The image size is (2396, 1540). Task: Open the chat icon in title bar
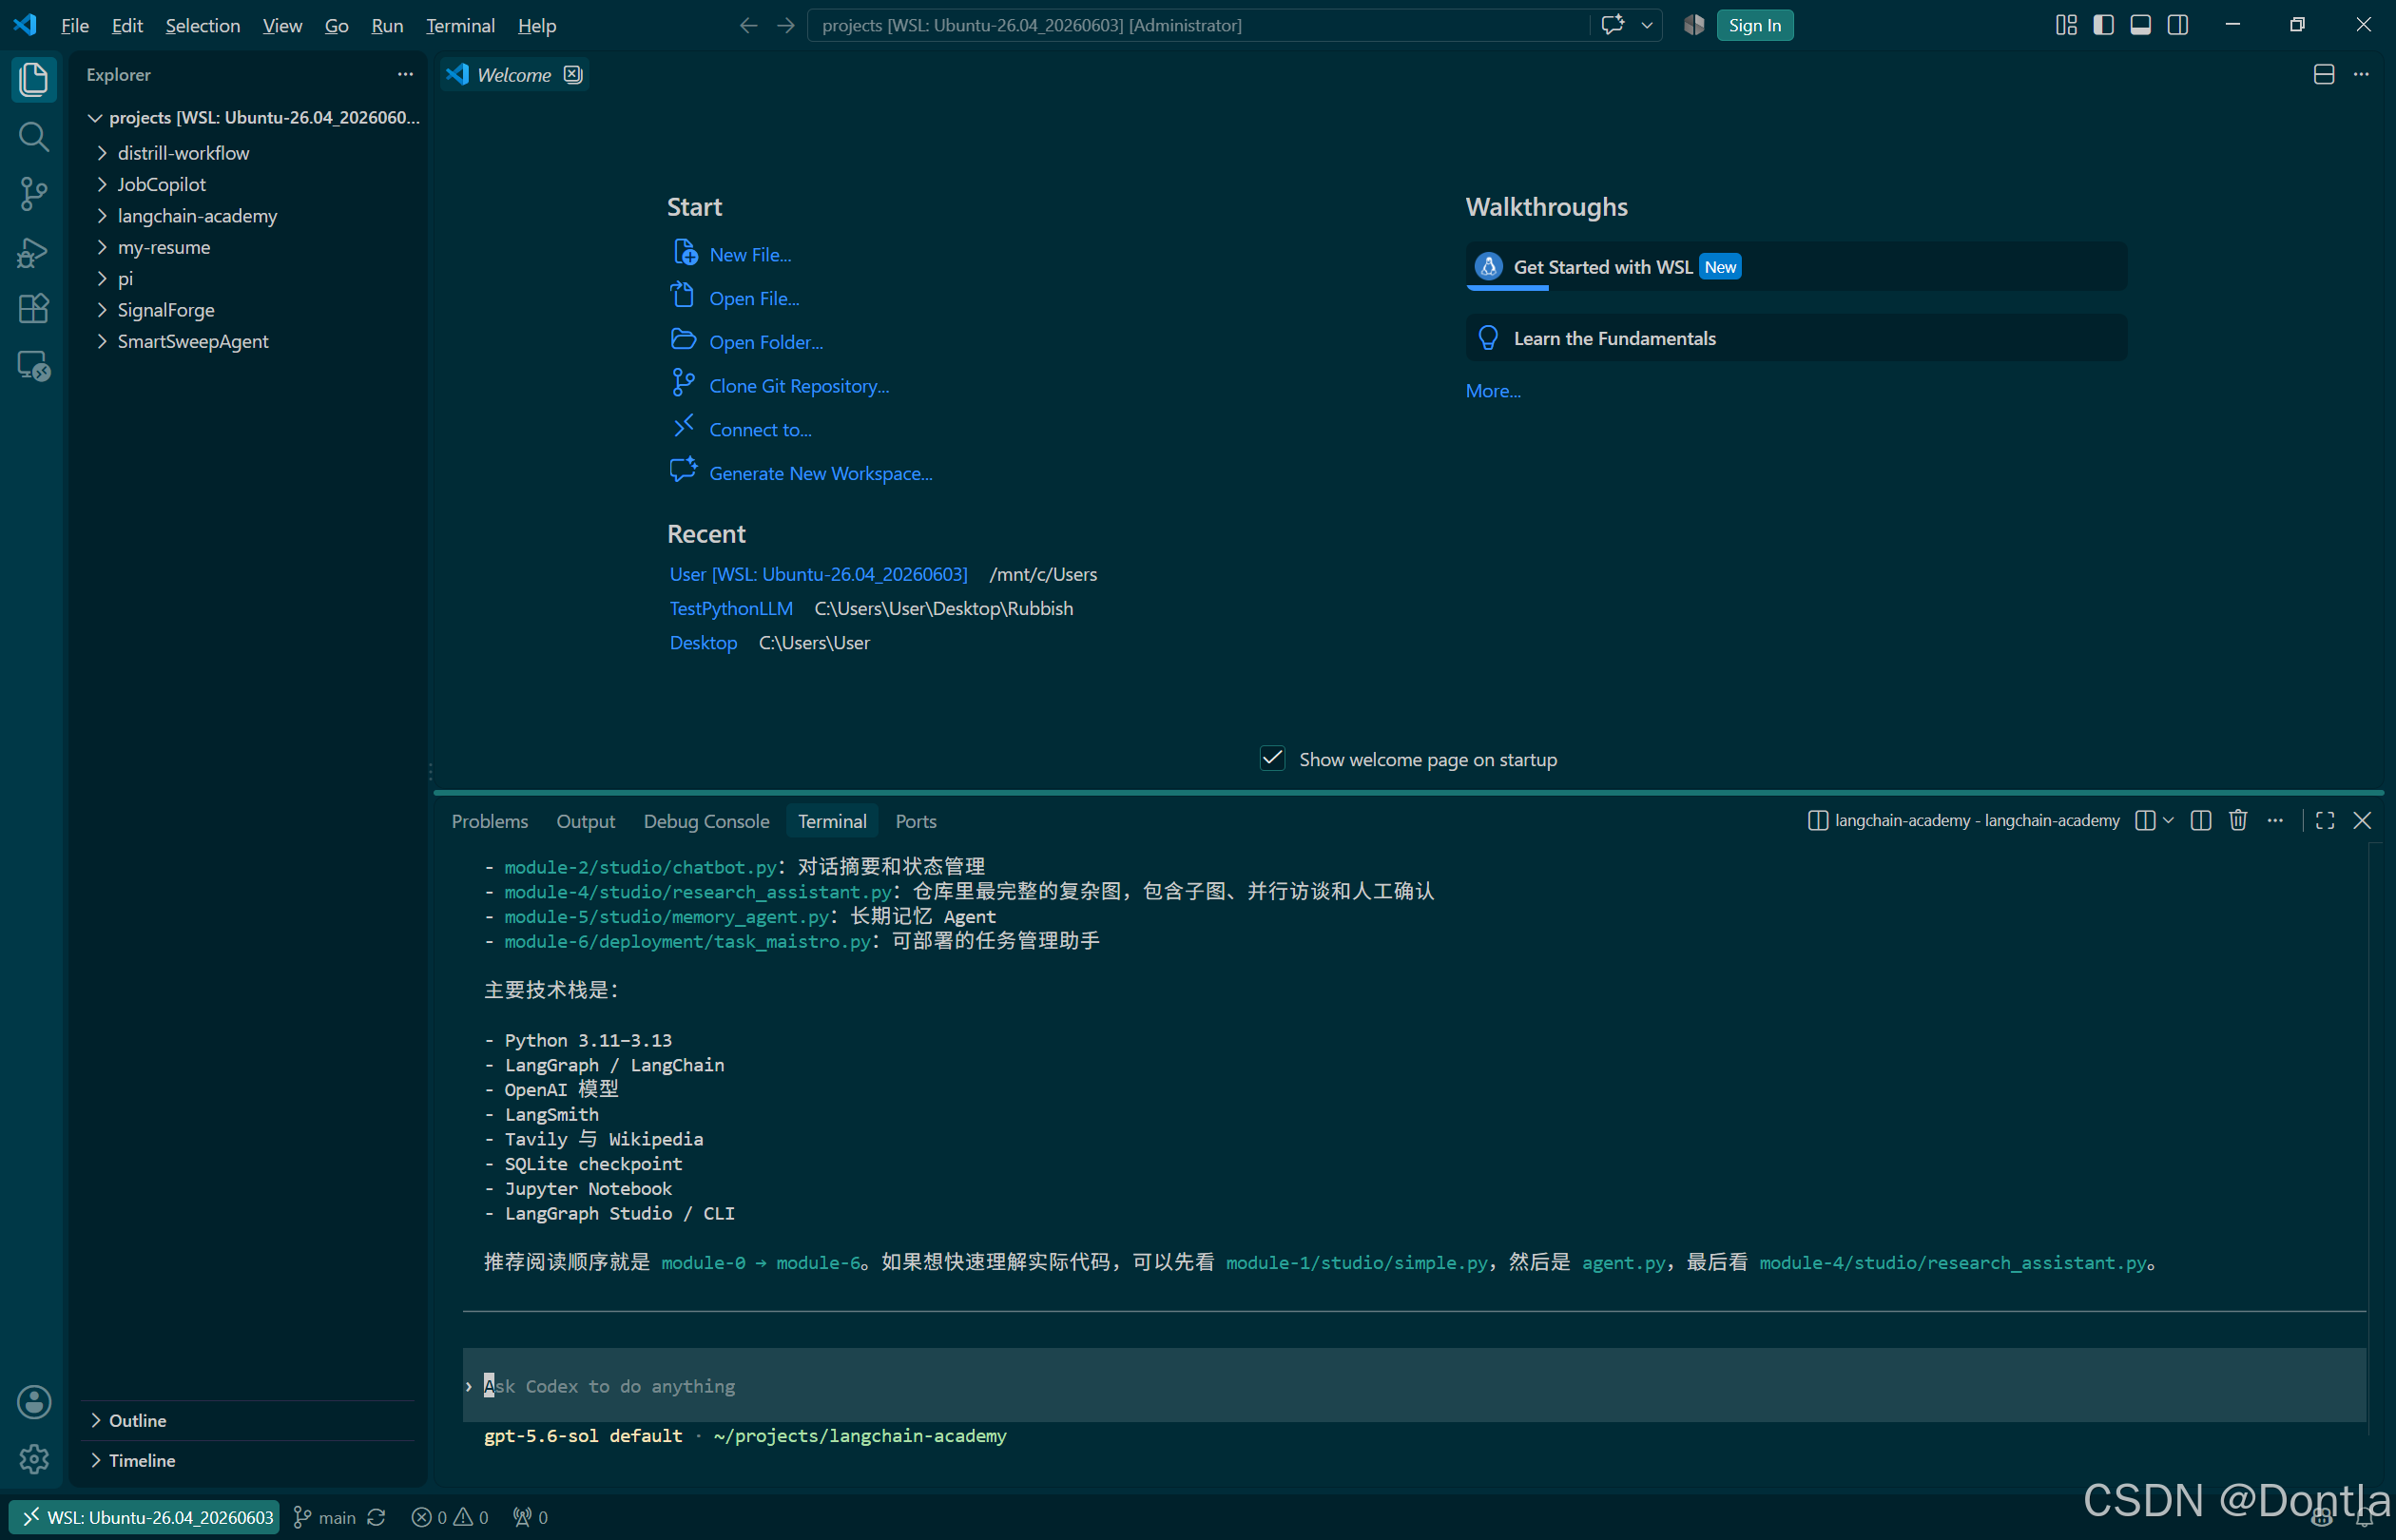click(1612, 25)
